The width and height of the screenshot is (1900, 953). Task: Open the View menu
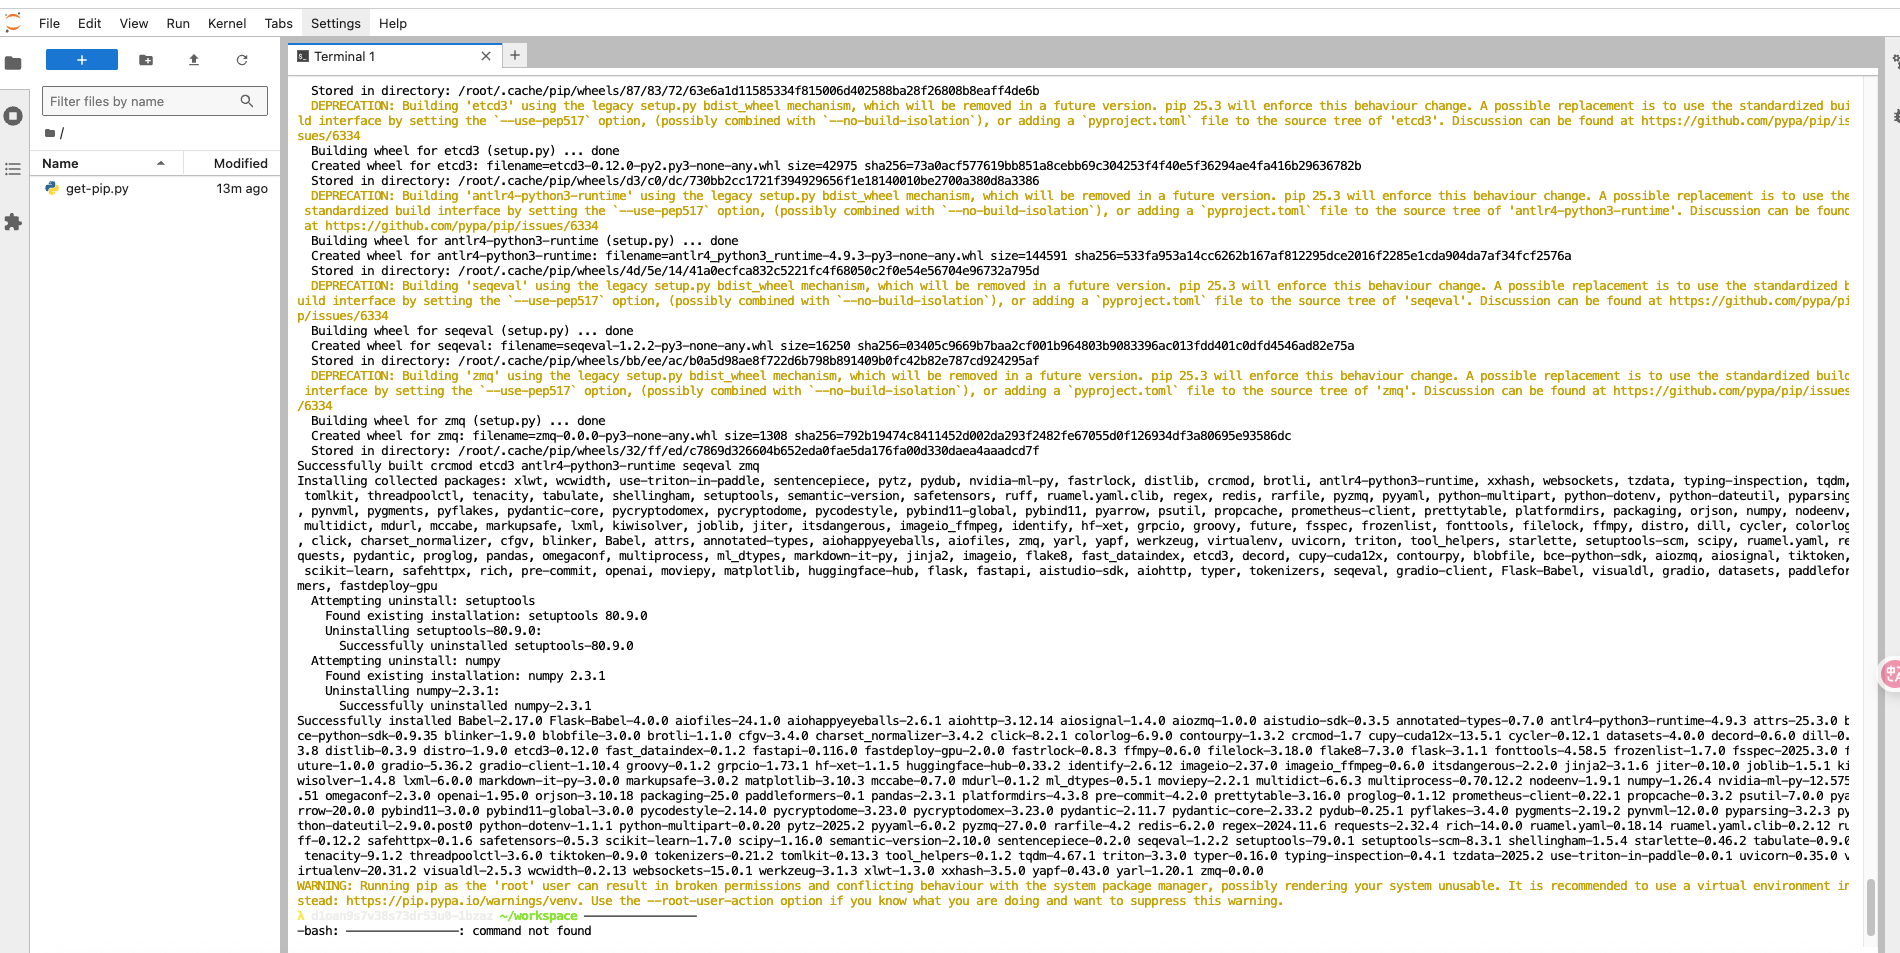click(x=134, y=23)
